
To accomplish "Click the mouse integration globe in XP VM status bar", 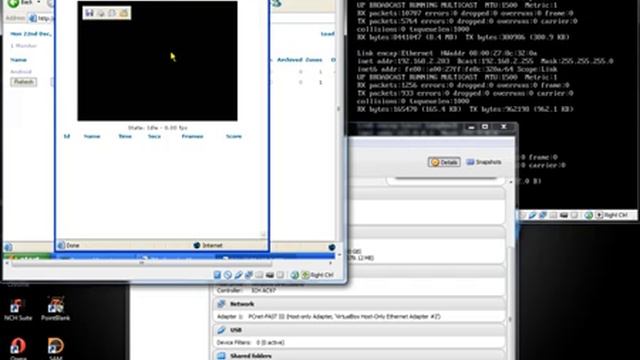I will [294, 275].
